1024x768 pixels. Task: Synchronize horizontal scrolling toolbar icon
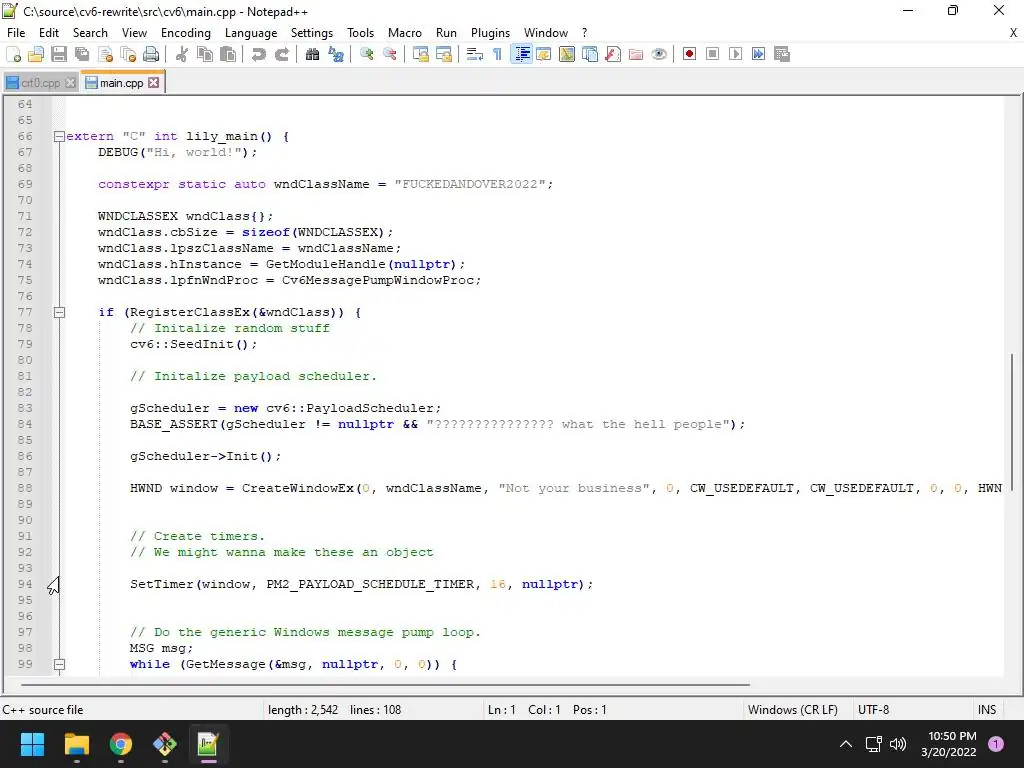(x=444, y=54)
